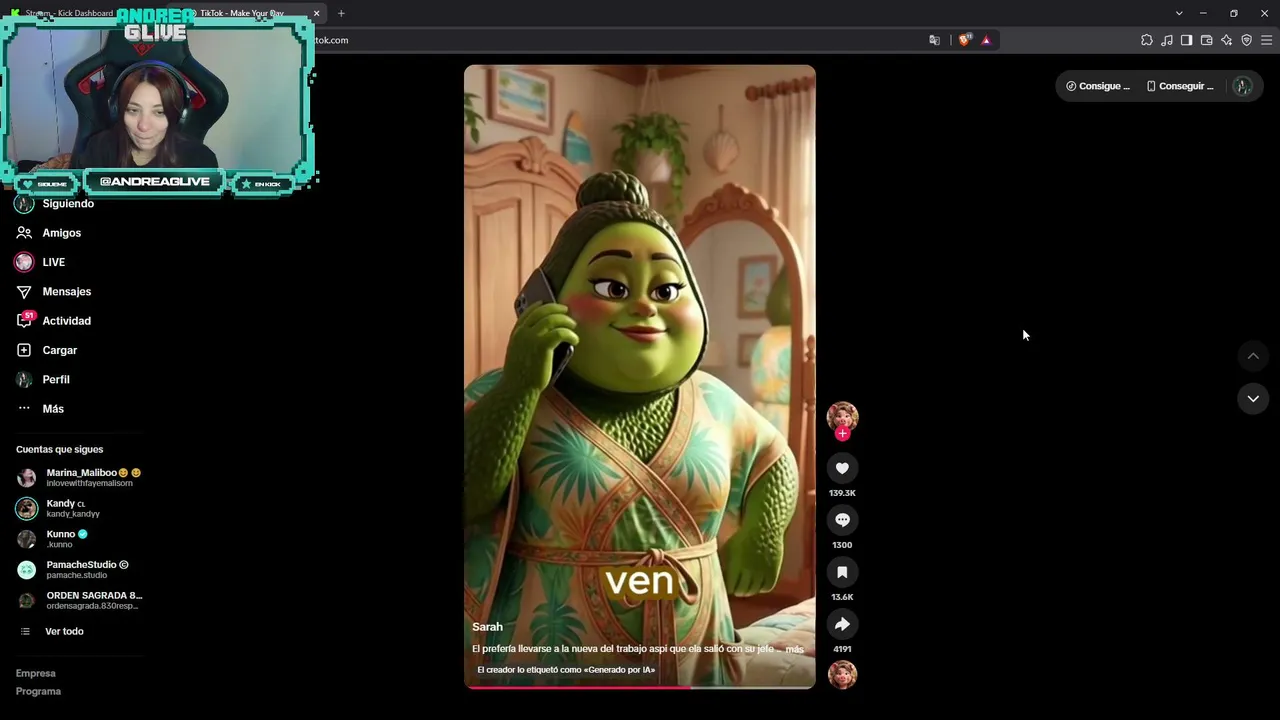Click the Mensajes paper-plane icon
The height and width of the screenshot is (720, 1280).
point(24,291)
